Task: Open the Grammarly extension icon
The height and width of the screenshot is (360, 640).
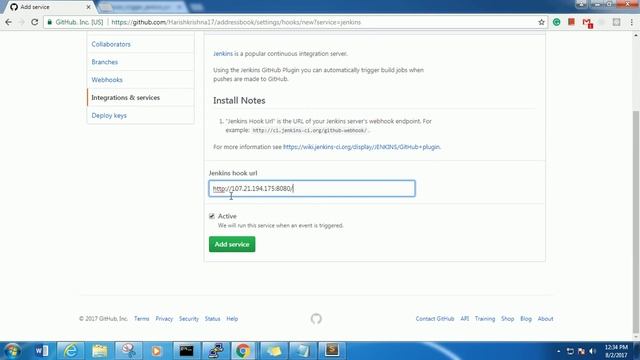Action: point(556,22)
